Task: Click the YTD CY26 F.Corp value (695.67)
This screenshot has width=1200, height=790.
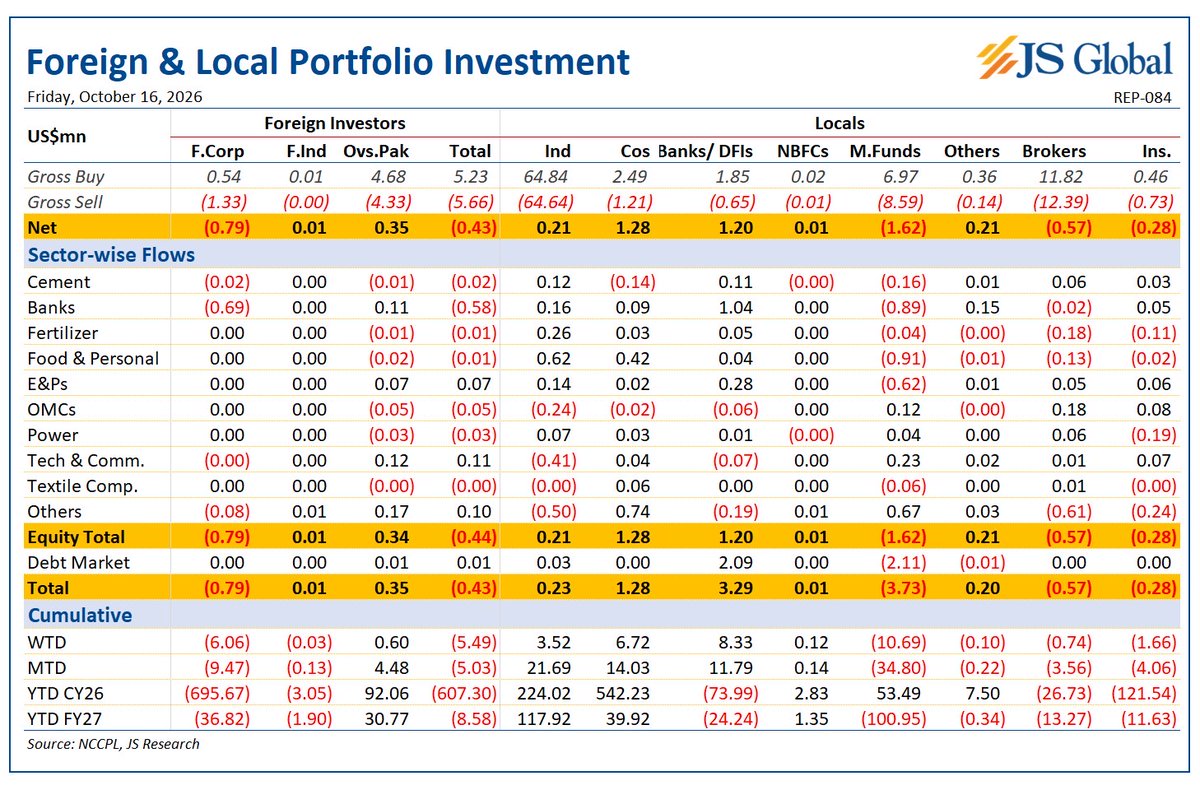Action: click(x=217, y=694)
